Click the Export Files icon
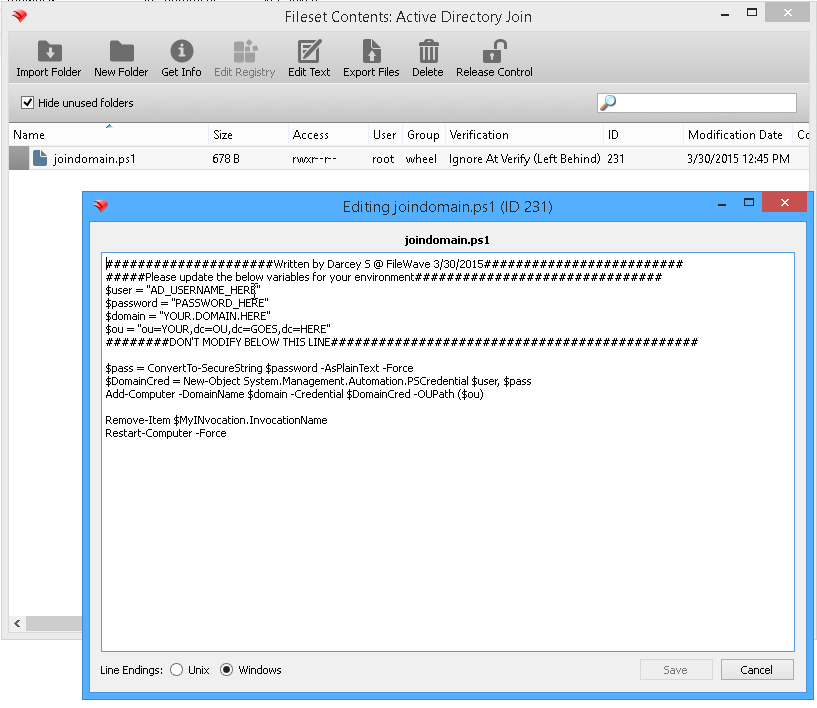 (x=371, y=51)
